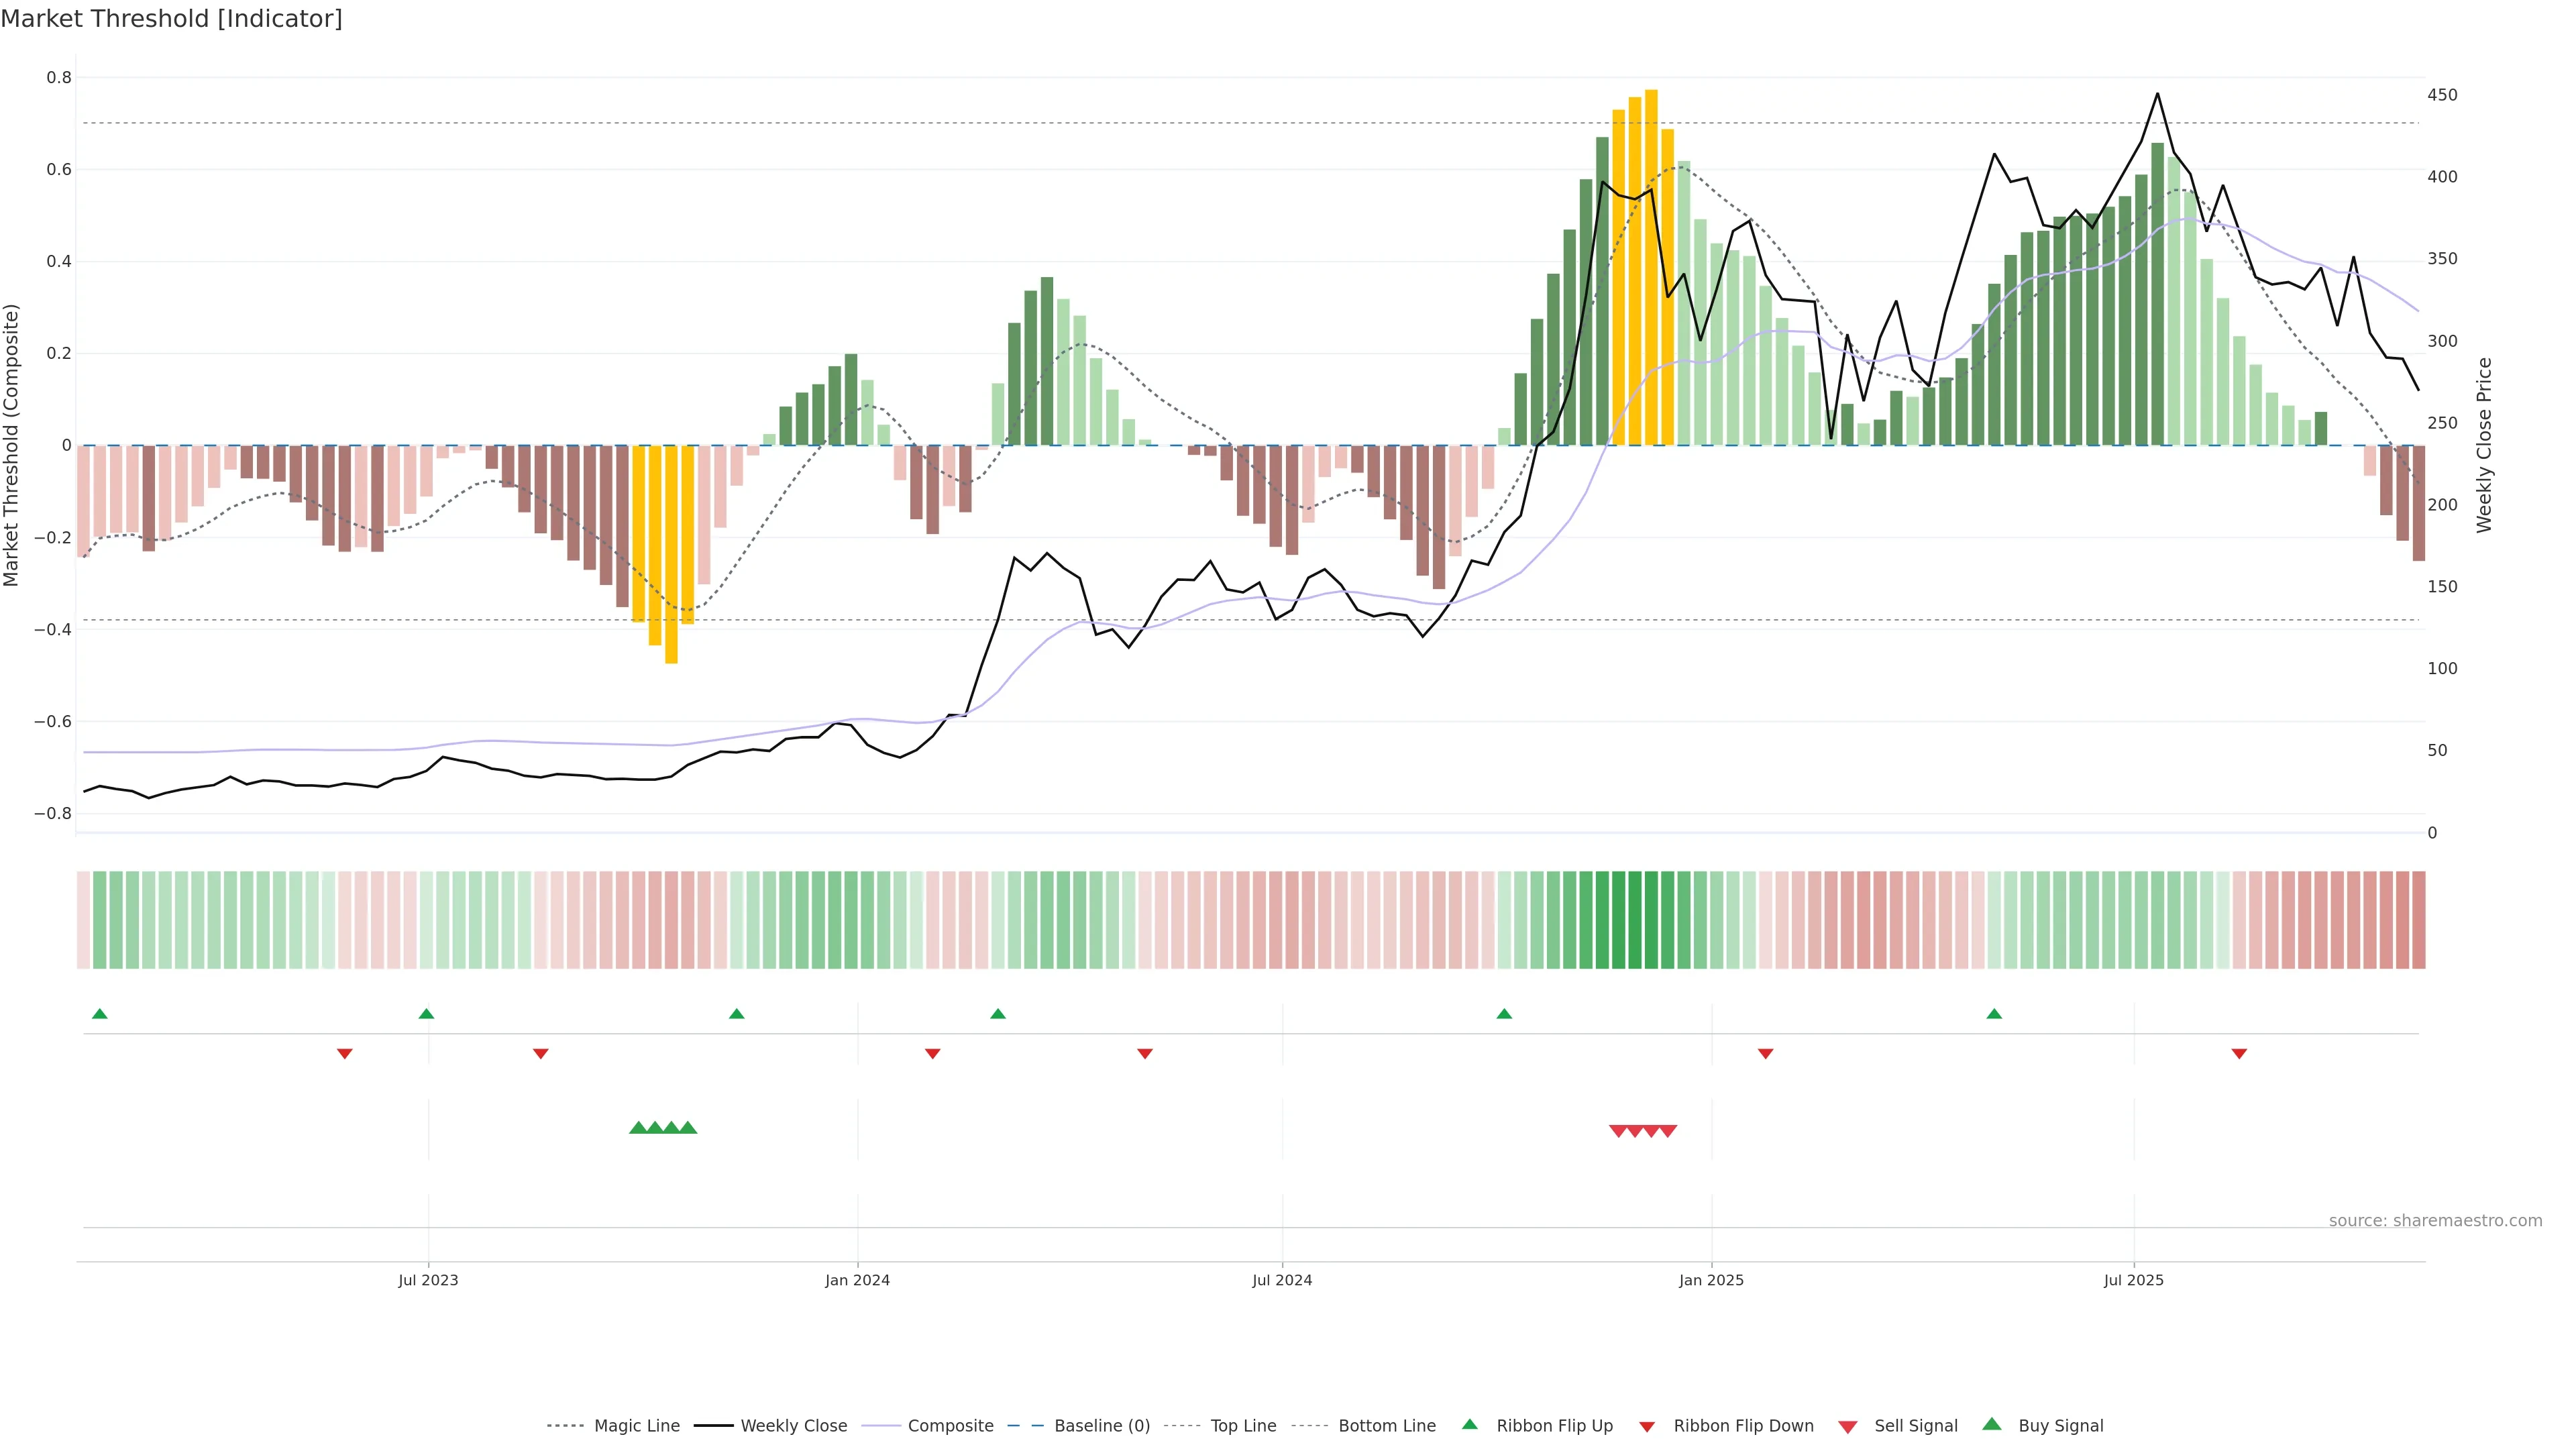Click the flip-down triangle just after Jan 2025
Viewport: 2576px width, 1449px height.
tap(1765, 1054)
